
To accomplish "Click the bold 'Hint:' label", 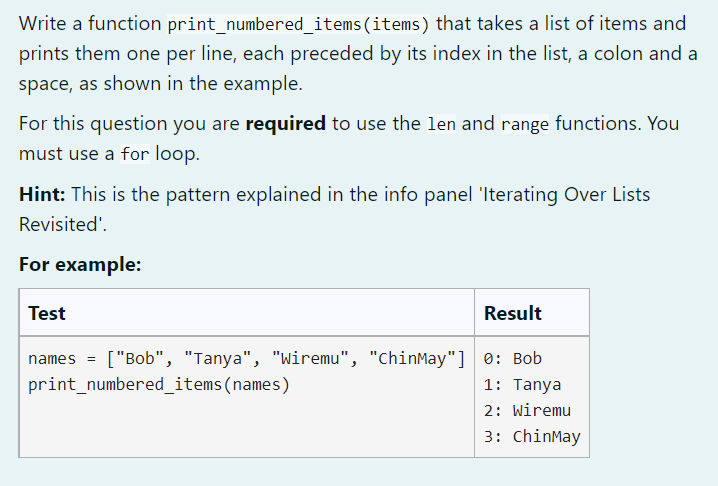I will [42, 194].
